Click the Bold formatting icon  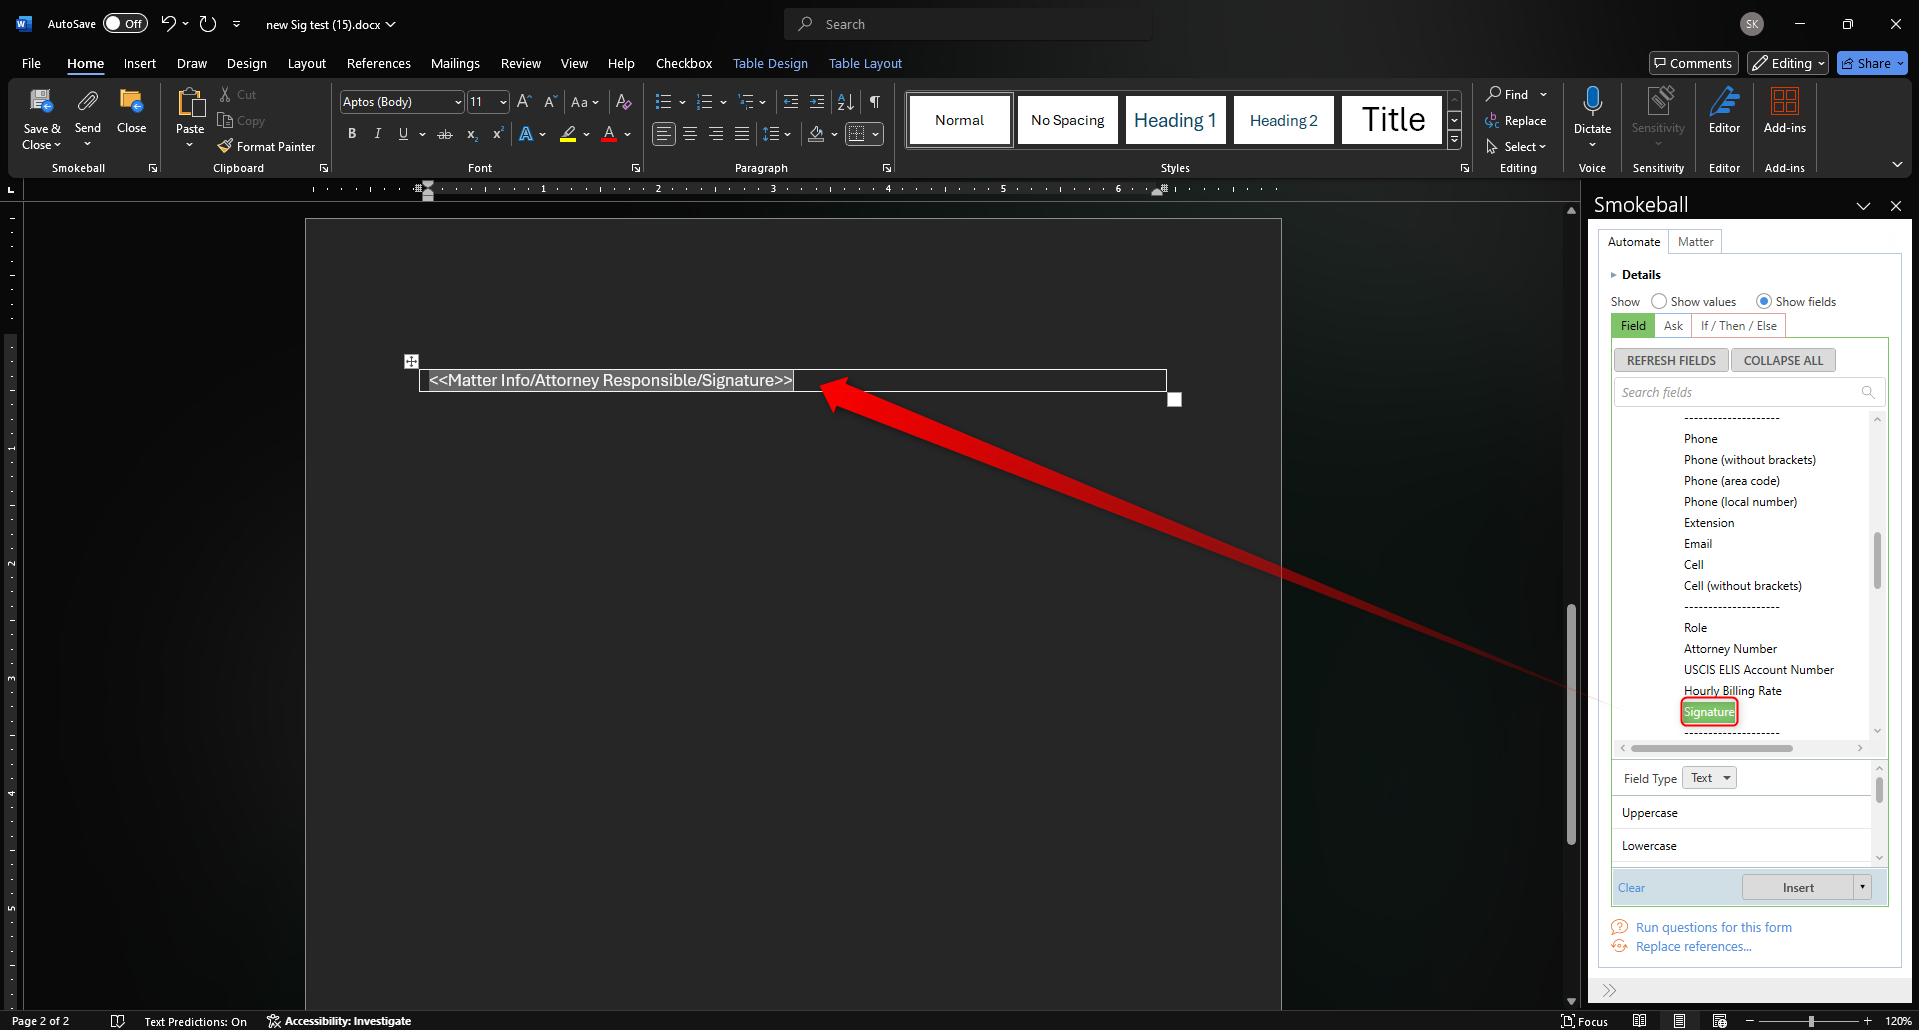click(x=352, y=134)
